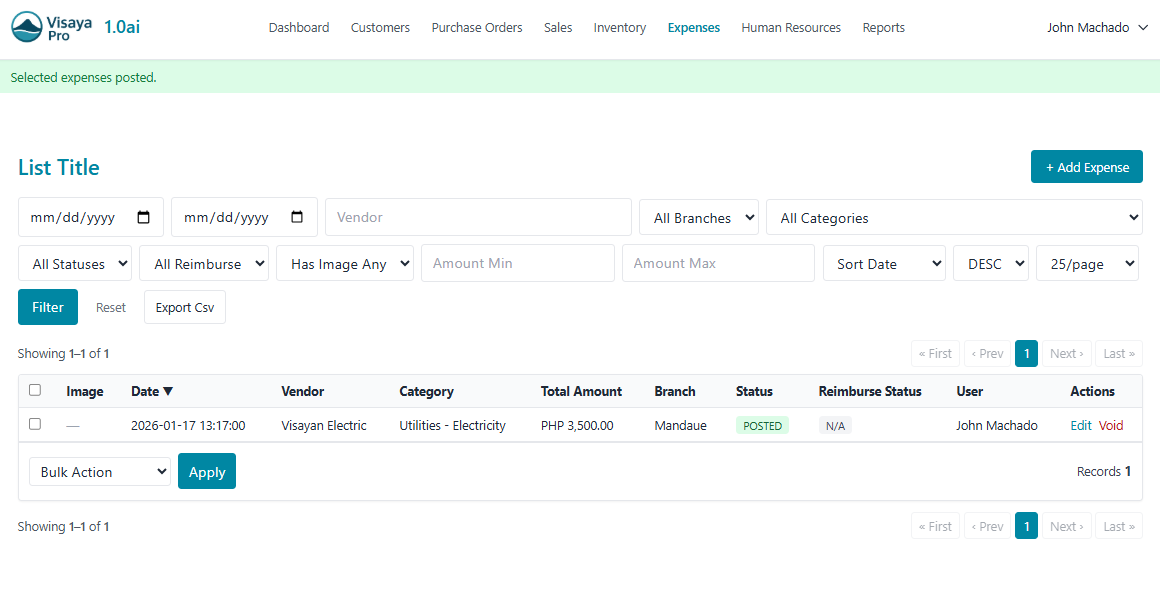Apply the selected bulk action
1160x595 pixels.
click(x=207, y=472)
